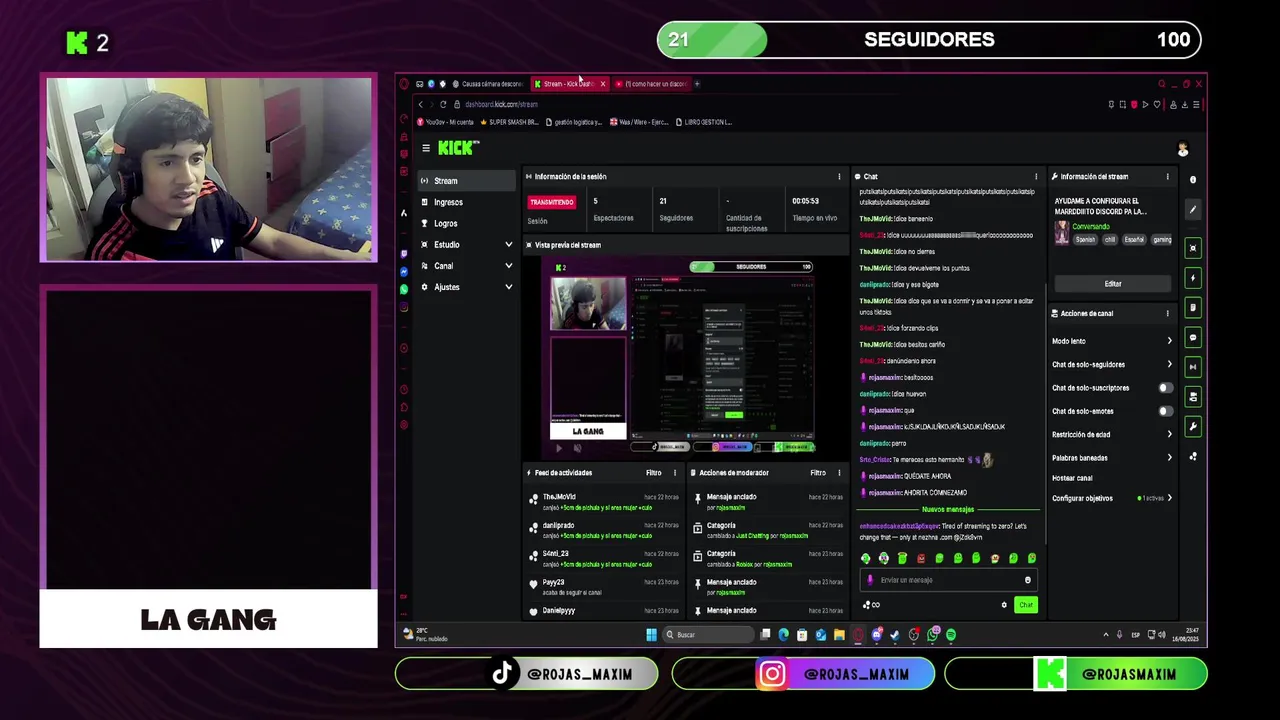The width and height of the screenshot is (1280, 720).
Task: Open YouGov - Mi cuenta bookmark
Action: click(x=444, y=122)
